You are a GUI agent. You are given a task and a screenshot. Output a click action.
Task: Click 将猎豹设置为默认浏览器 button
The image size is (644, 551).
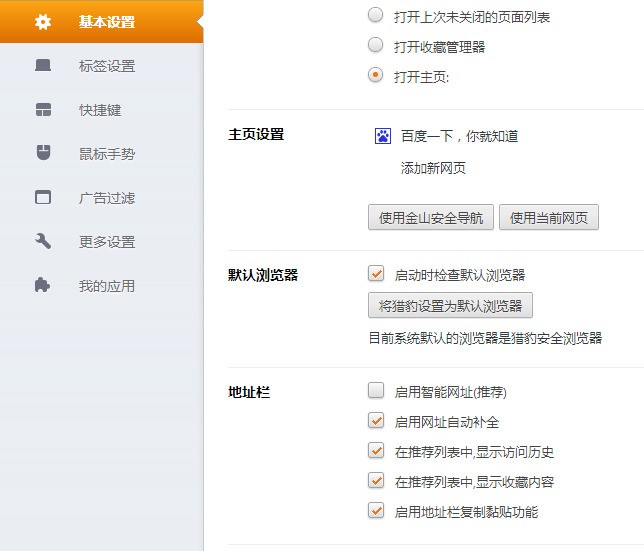pos(451,305)
